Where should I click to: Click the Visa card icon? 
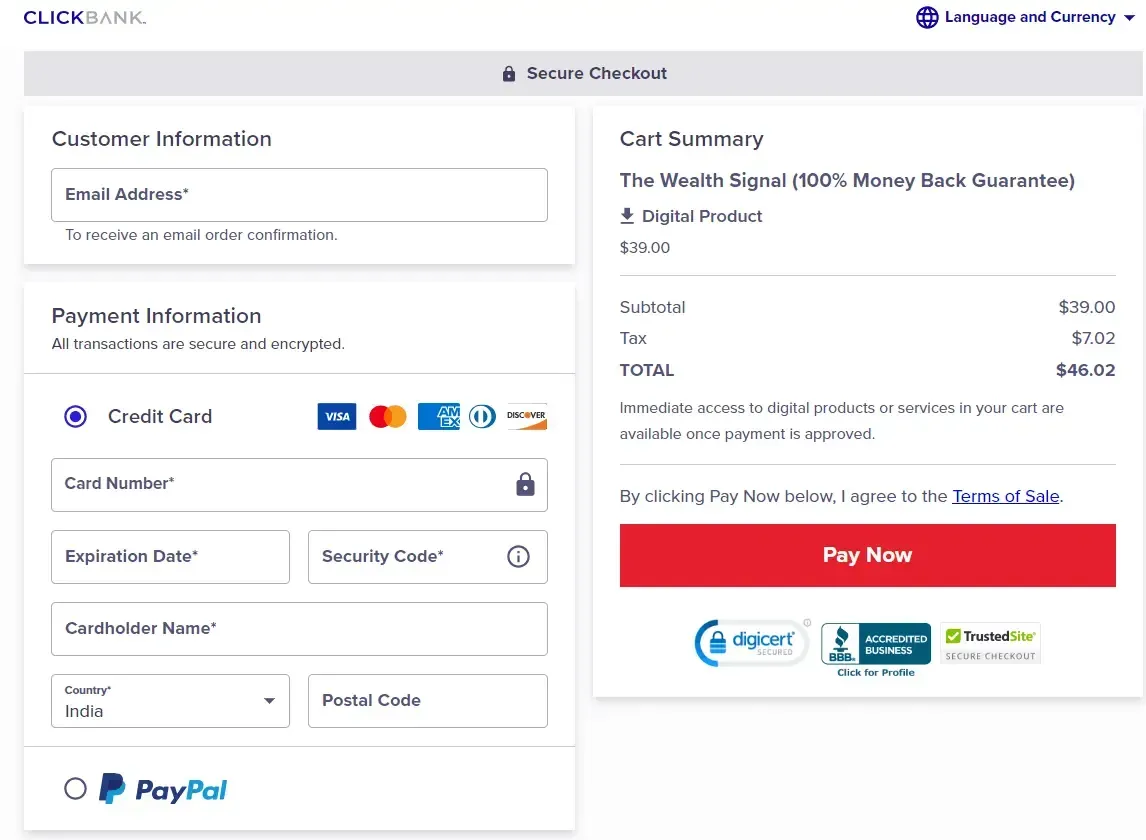[x=336, y=416]
